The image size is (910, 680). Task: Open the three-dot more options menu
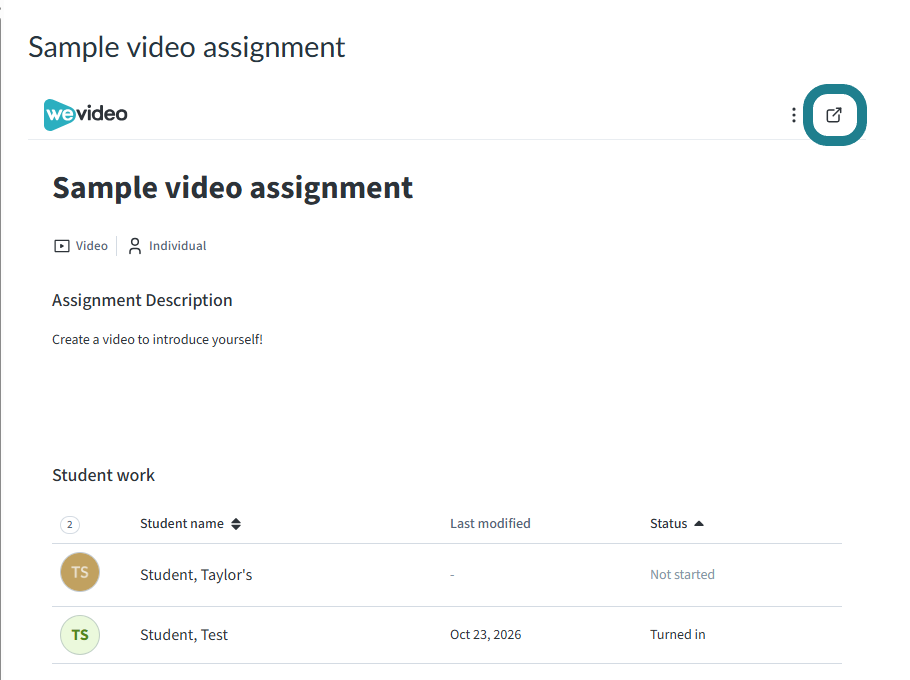[793, 115]
